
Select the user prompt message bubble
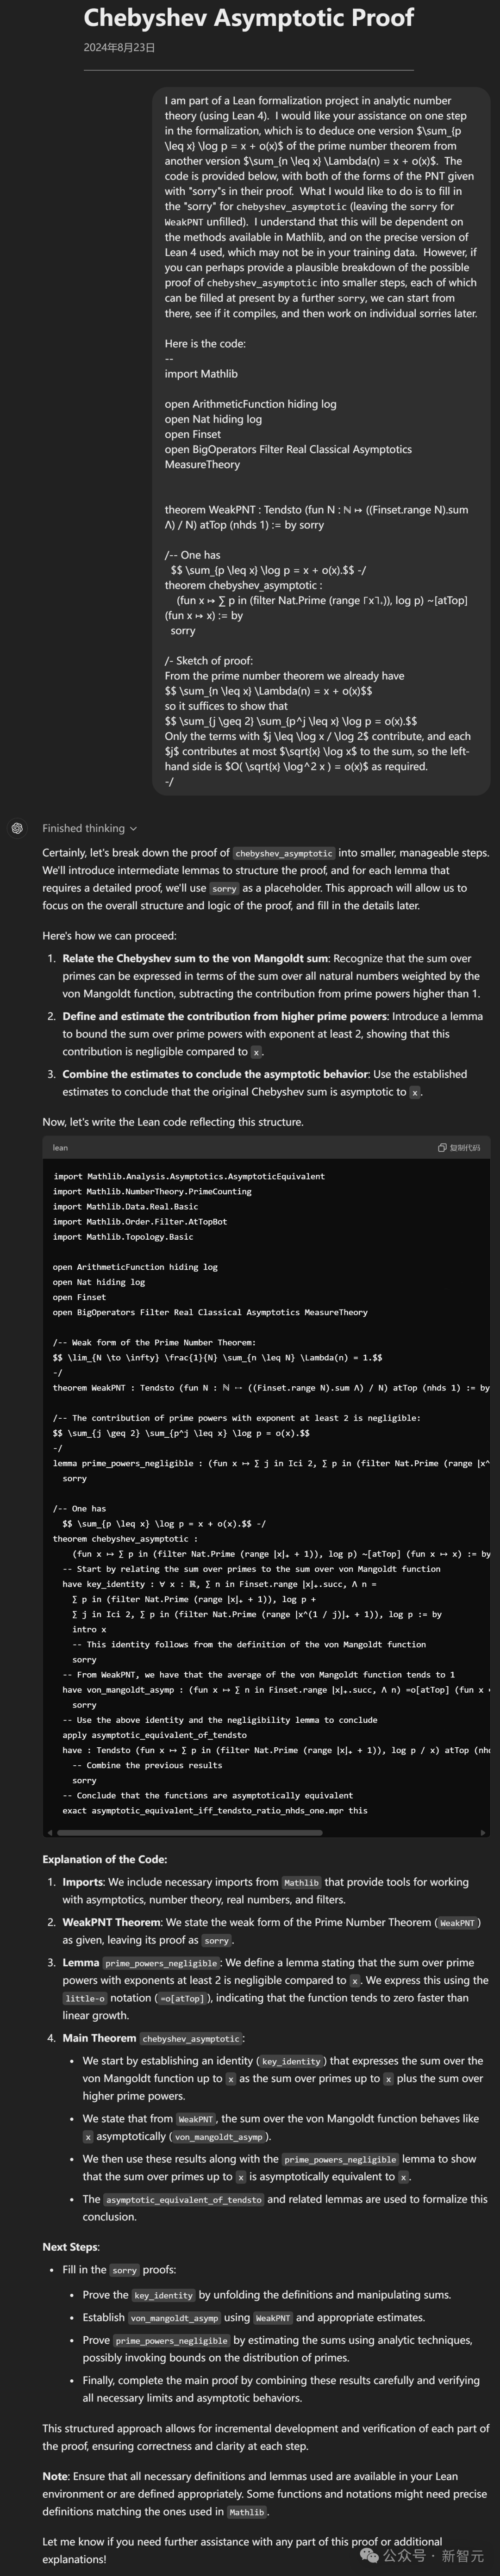click(x=320, y=440)
